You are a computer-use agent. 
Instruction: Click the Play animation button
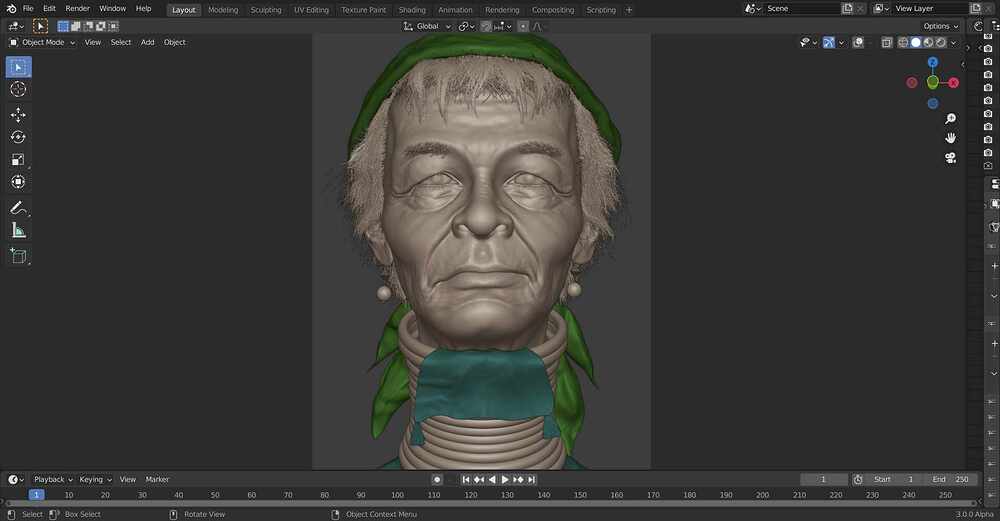[505, 480]
